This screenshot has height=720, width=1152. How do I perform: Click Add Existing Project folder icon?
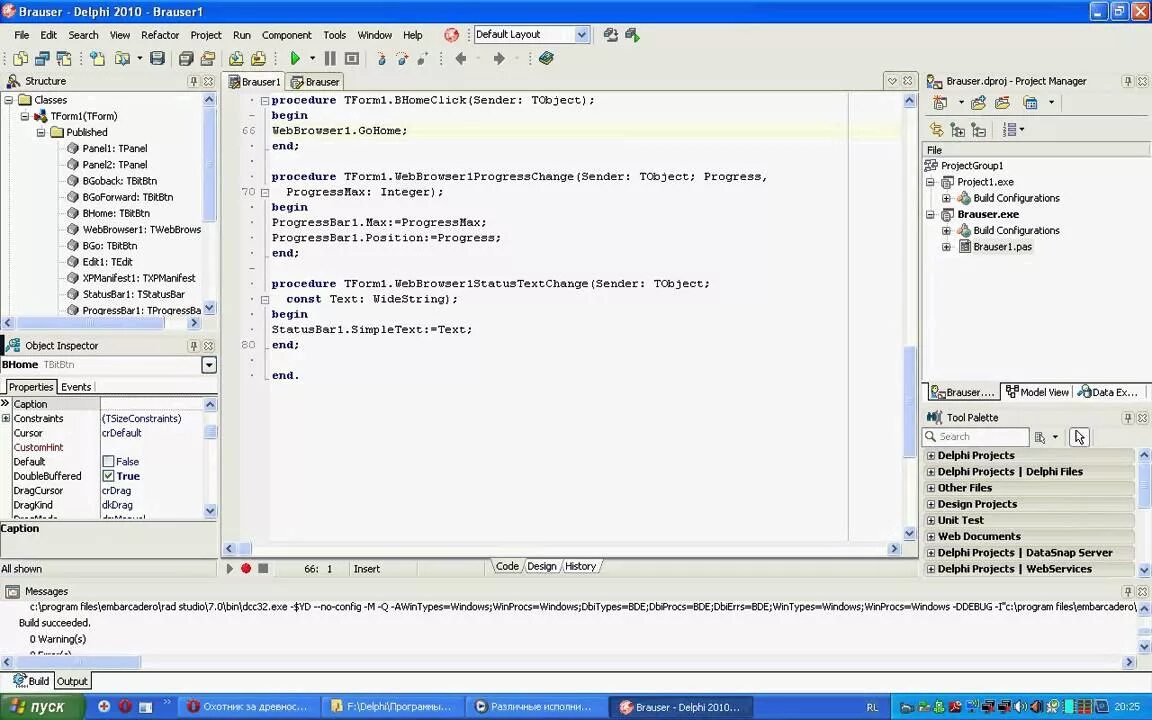click(978, 103)
